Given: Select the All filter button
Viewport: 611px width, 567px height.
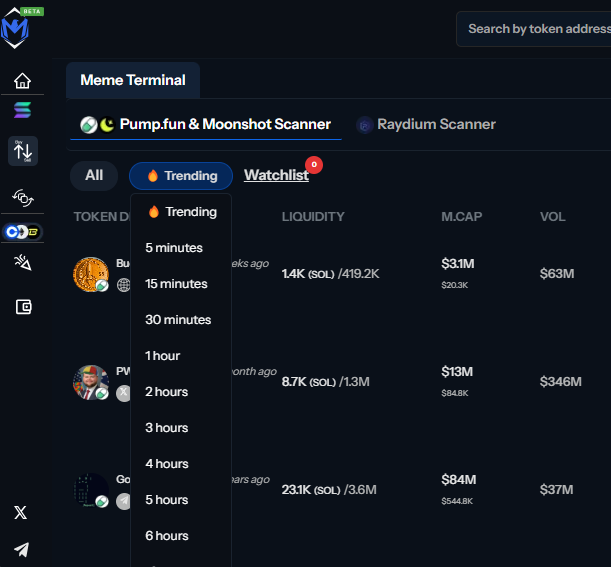Looking at the screenshot, I should (x=94, y=175).
